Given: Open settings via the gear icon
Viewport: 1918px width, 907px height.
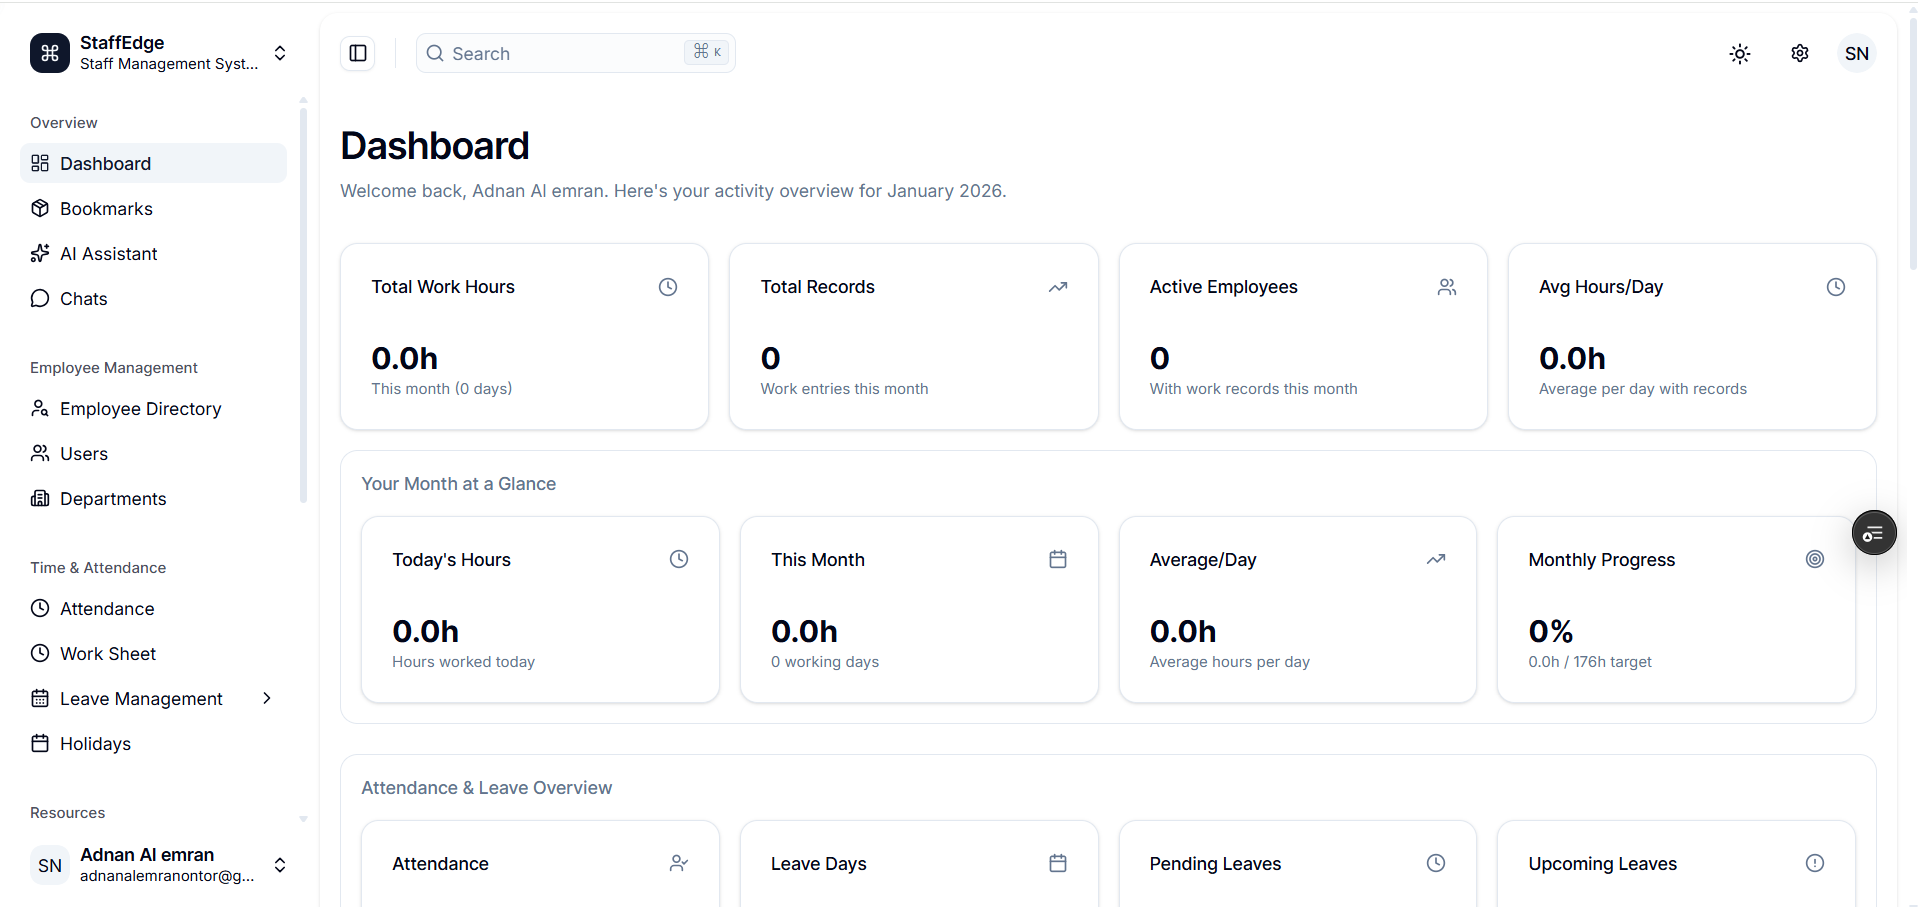Looking at the screenshot, I should pyautogui.click(x=1800, y=54).
